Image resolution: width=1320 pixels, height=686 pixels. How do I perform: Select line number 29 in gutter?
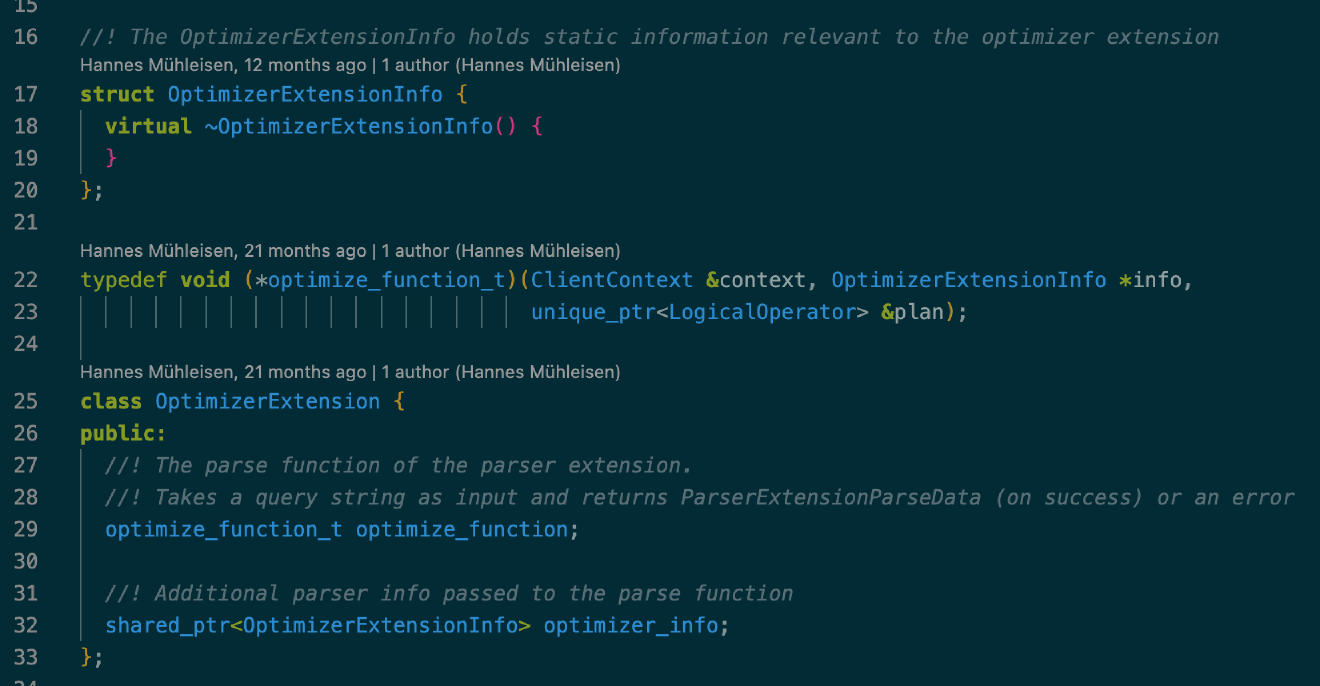[25, 529]
